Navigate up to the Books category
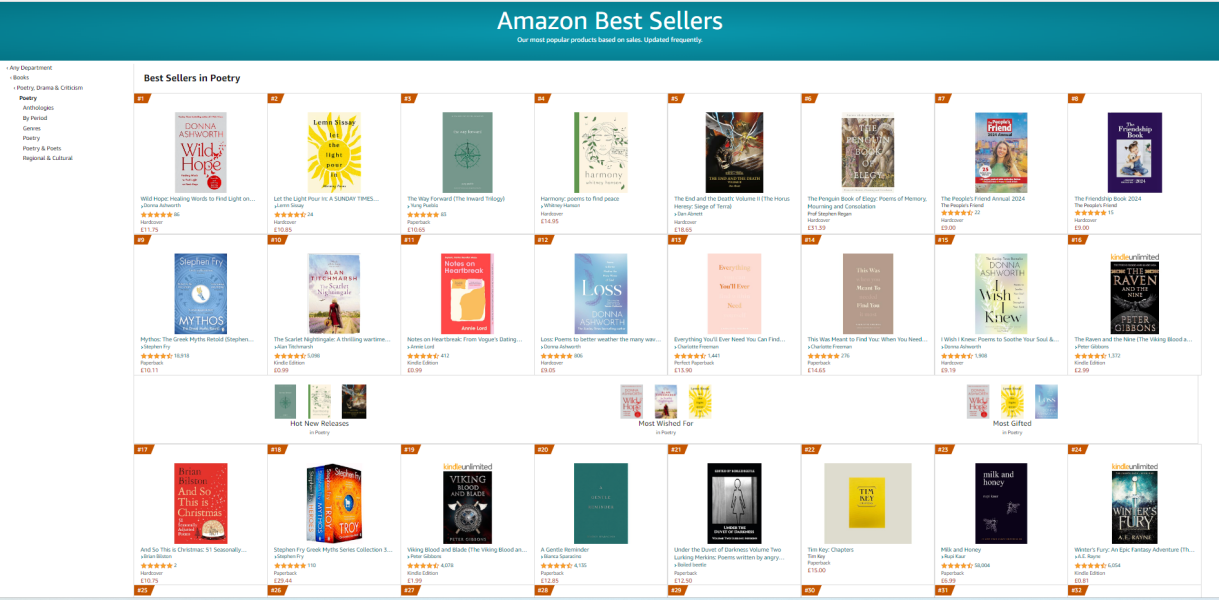1219x600 pixels. 20,77
